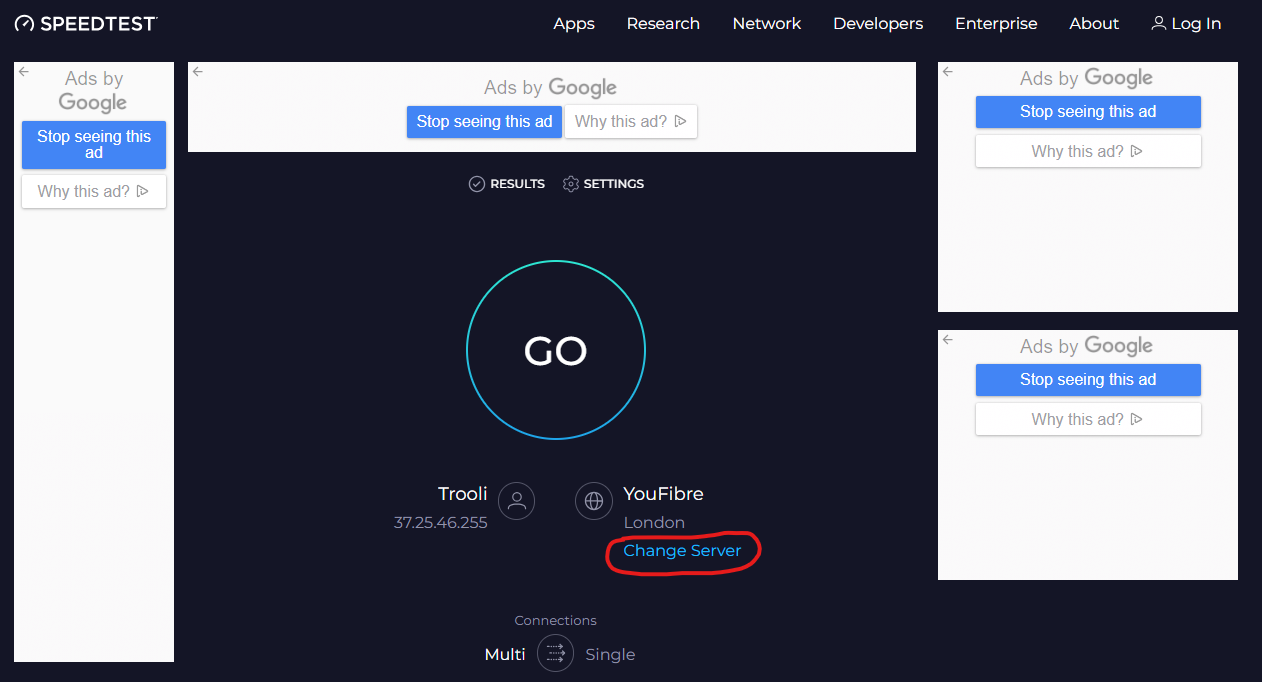The image size is (1262, 682).
Task: Click the back arrow in top banner ad
Action: (198, 72)
